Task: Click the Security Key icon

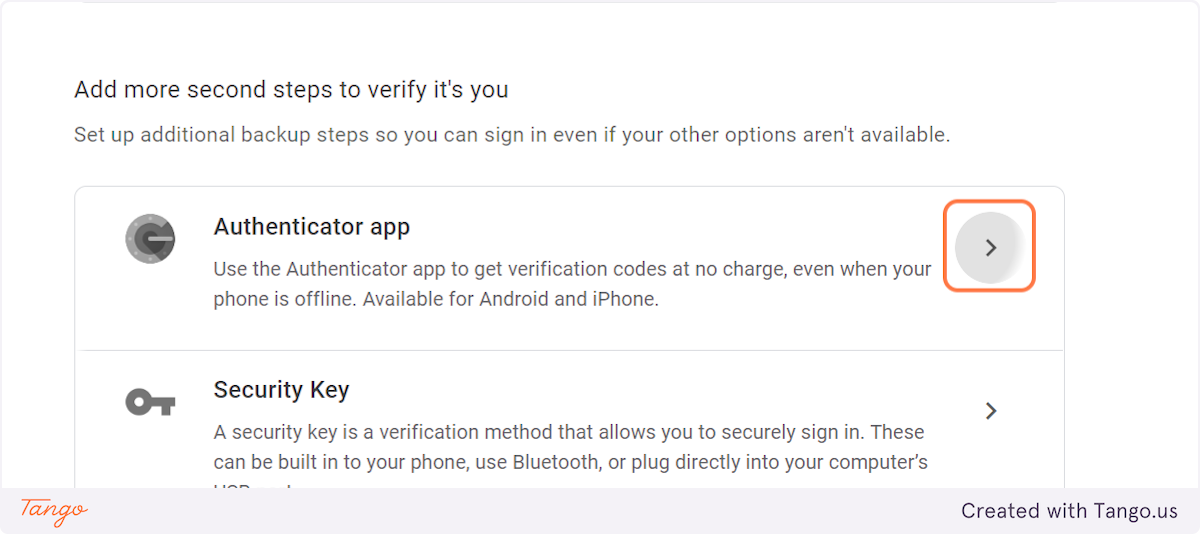Action: tap(150, 403)
